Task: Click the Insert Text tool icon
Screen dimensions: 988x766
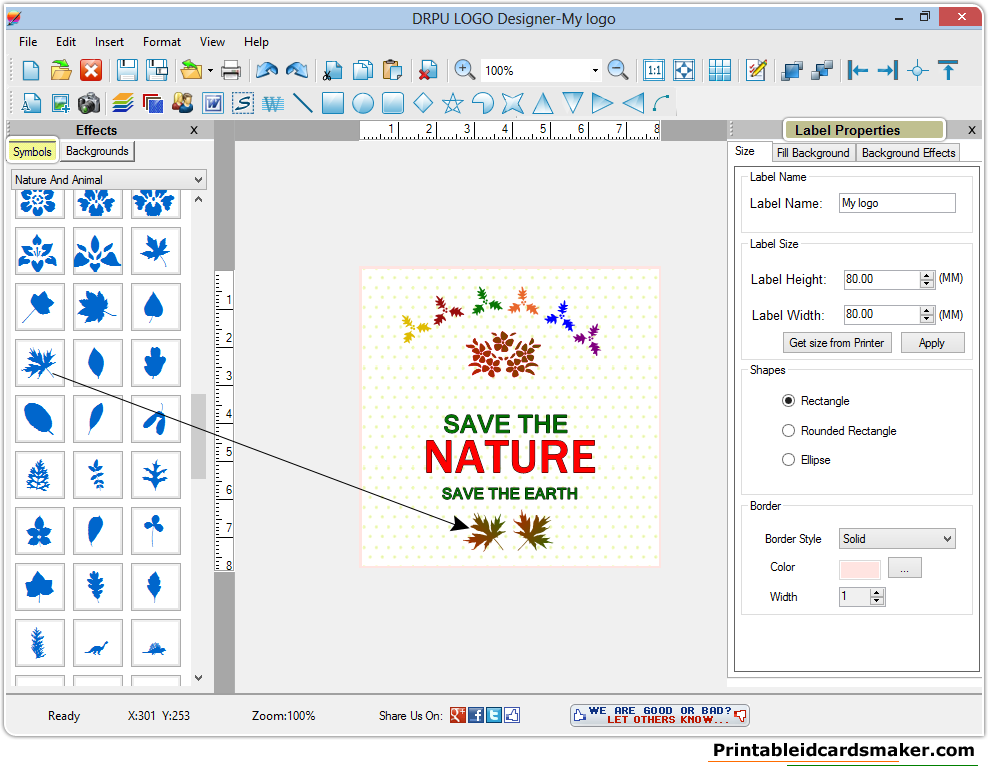Action: (30, 103)
